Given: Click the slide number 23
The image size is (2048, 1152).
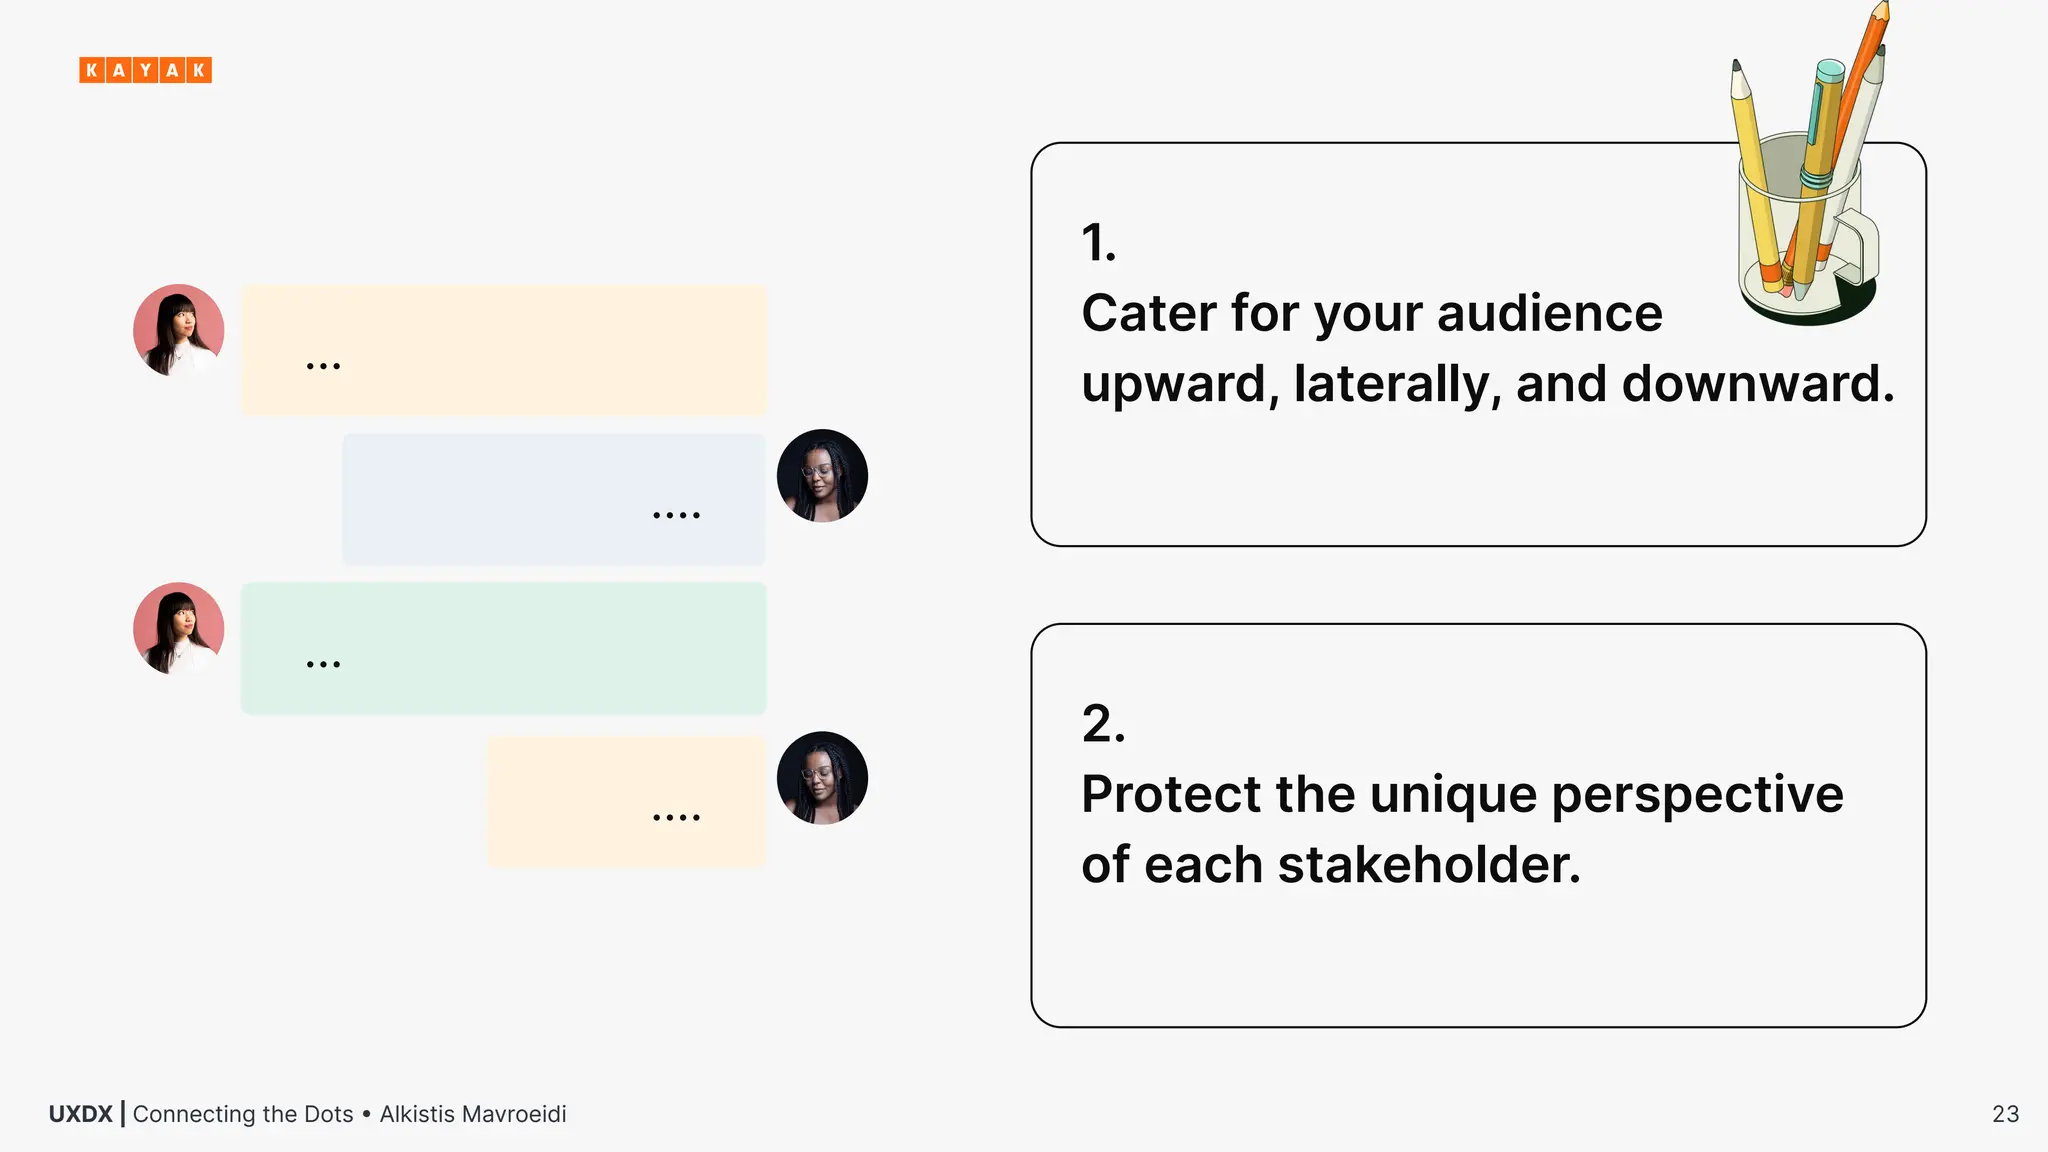Looking at the screenshot, I should [2005, 1114].
